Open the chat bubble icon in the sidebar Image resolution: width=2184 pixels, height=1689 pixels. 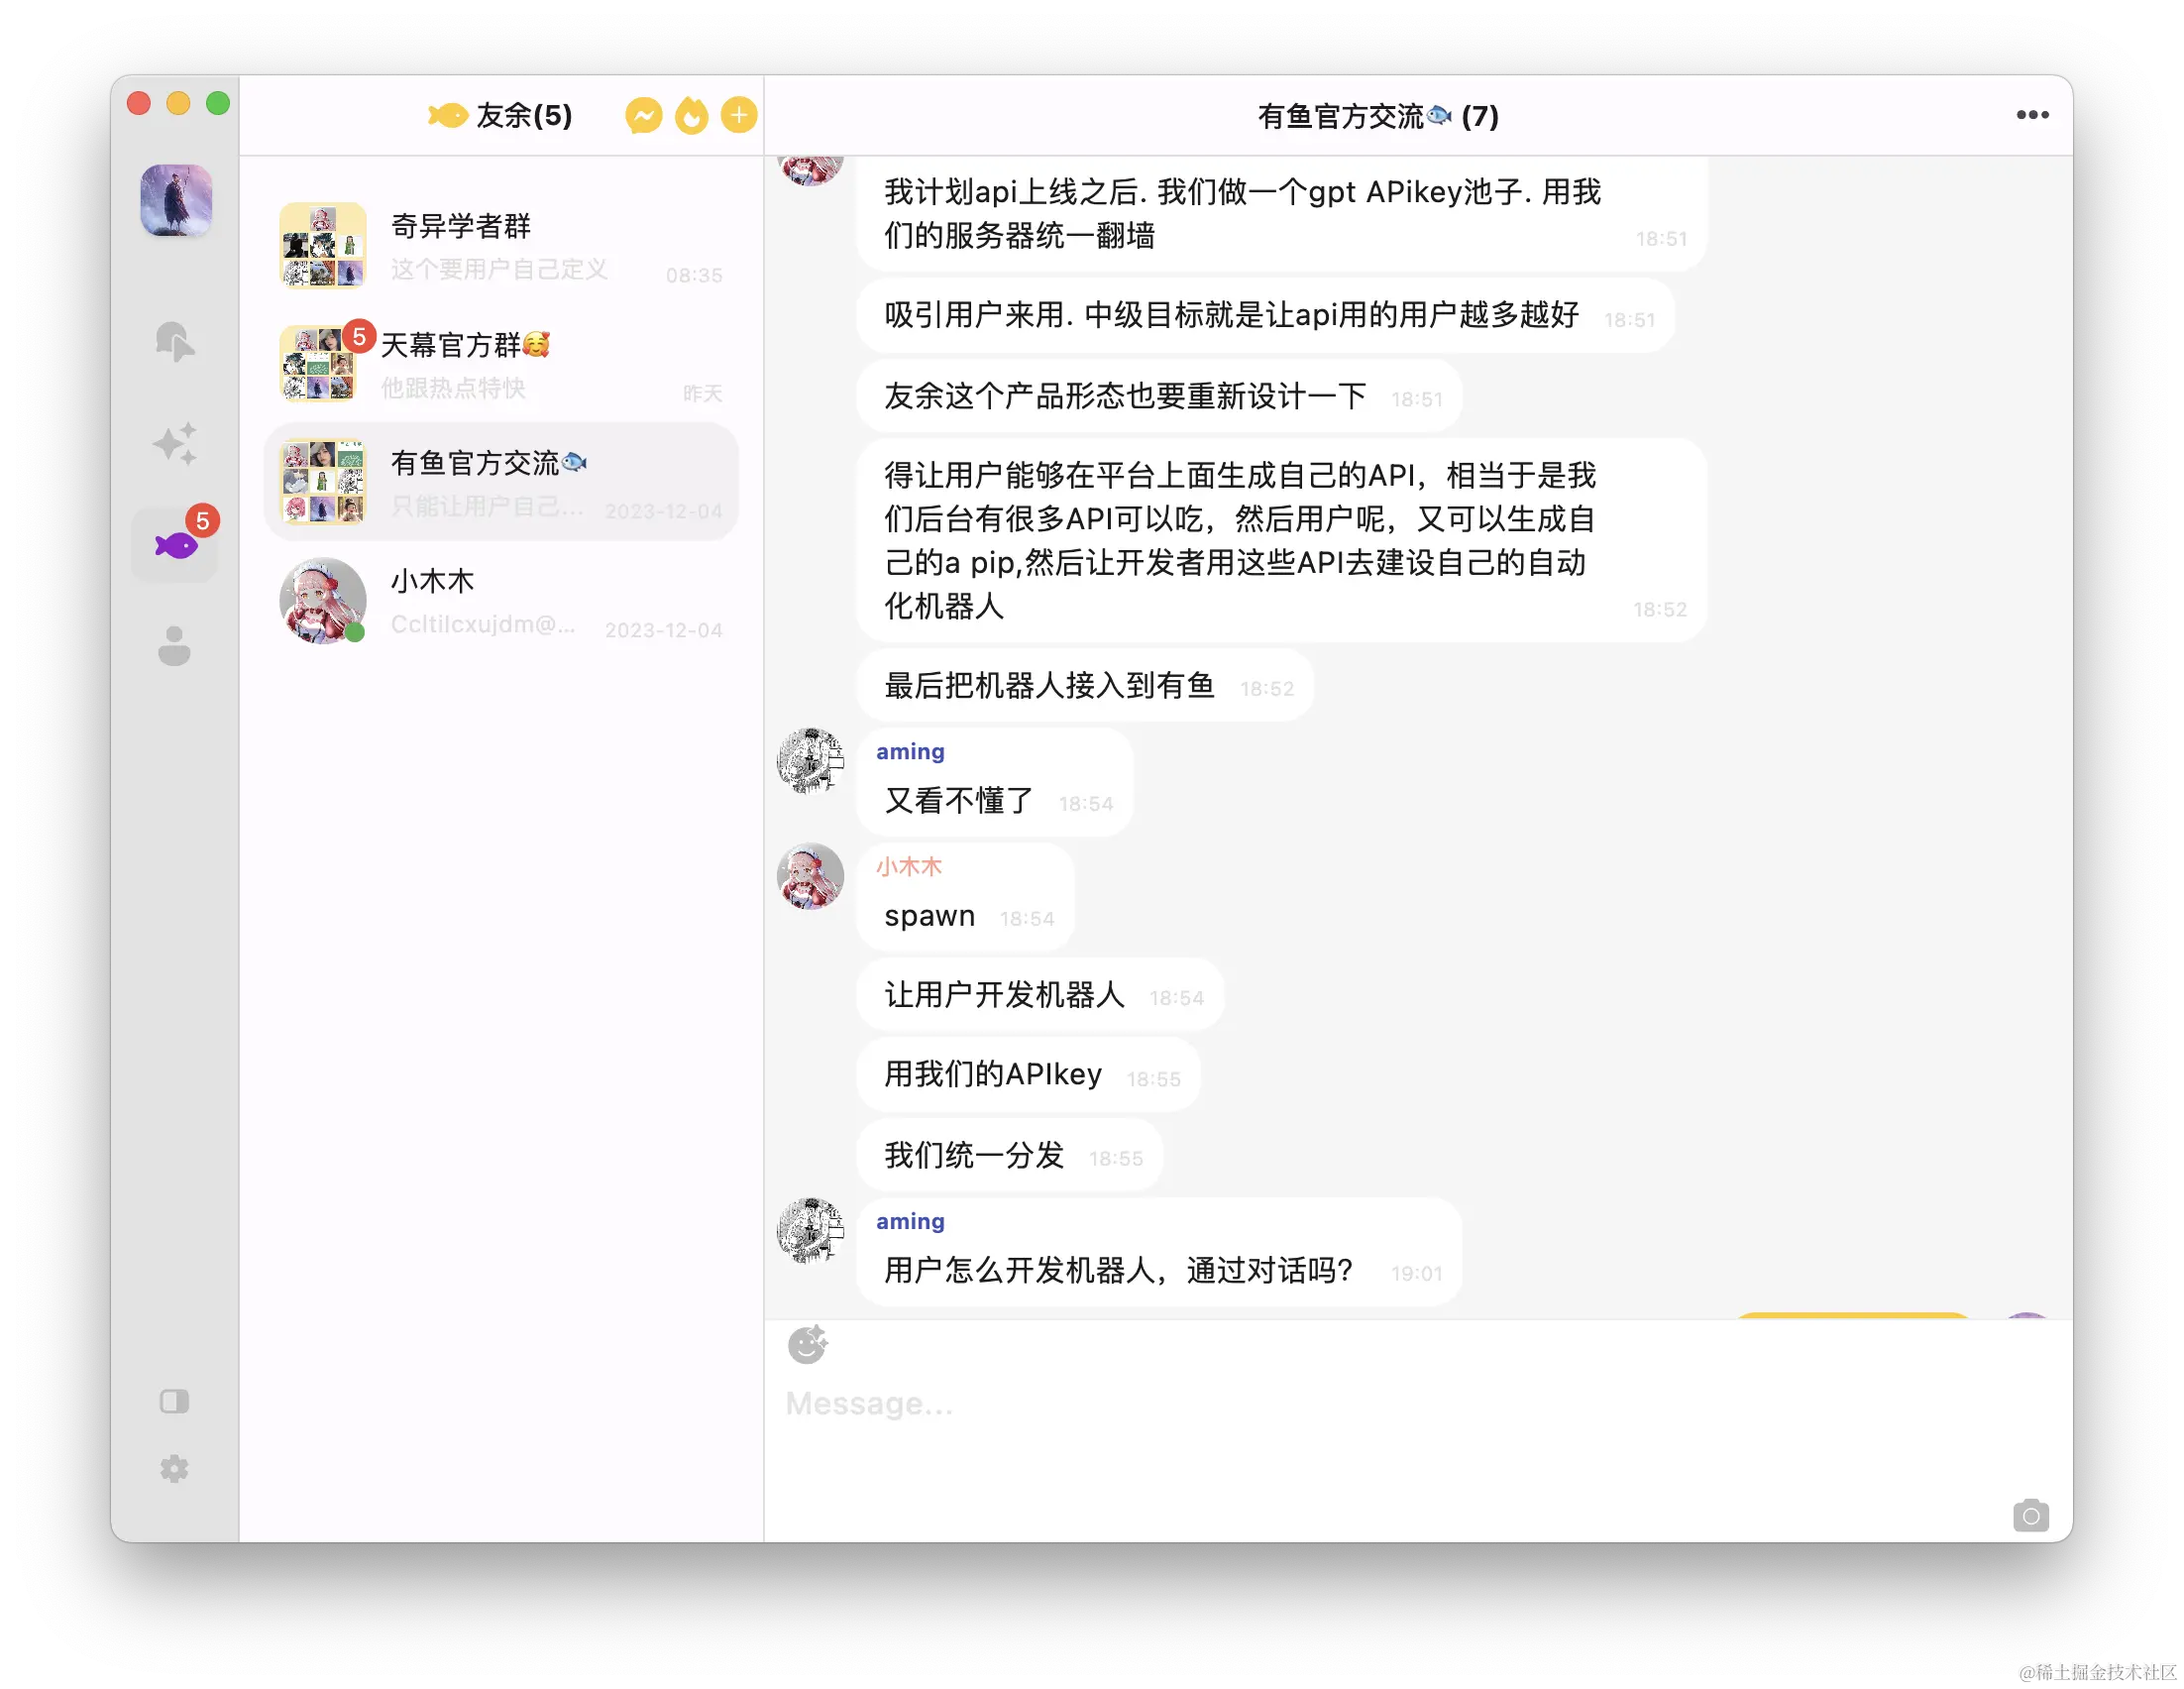point(175,342)
